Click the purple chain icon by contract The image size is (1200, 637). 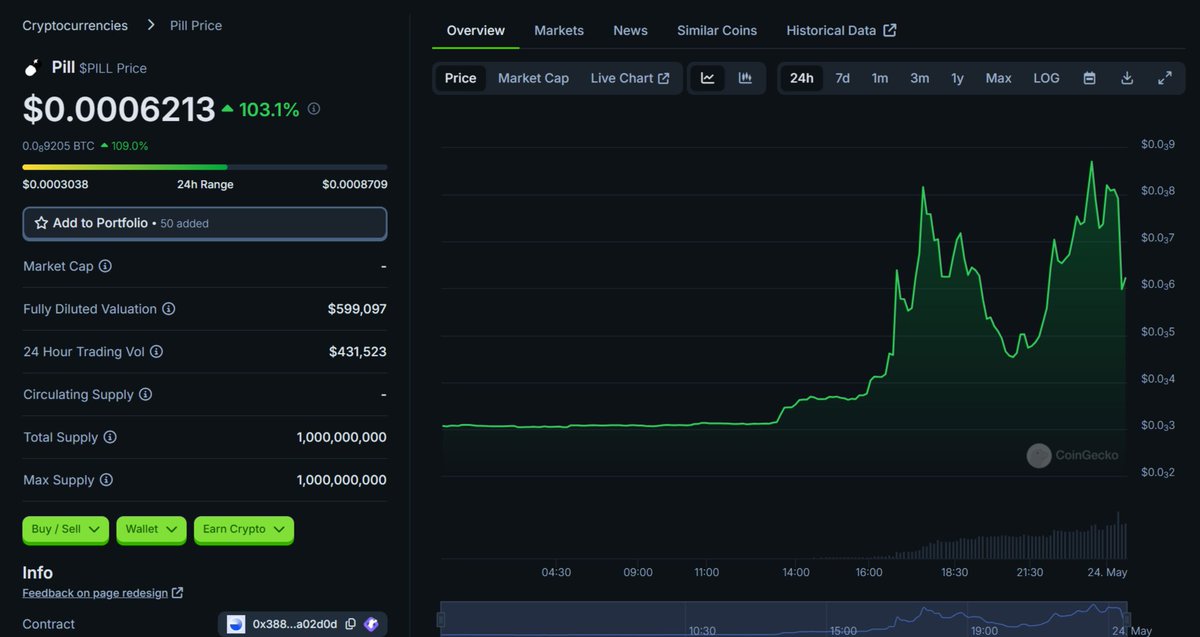371,624
